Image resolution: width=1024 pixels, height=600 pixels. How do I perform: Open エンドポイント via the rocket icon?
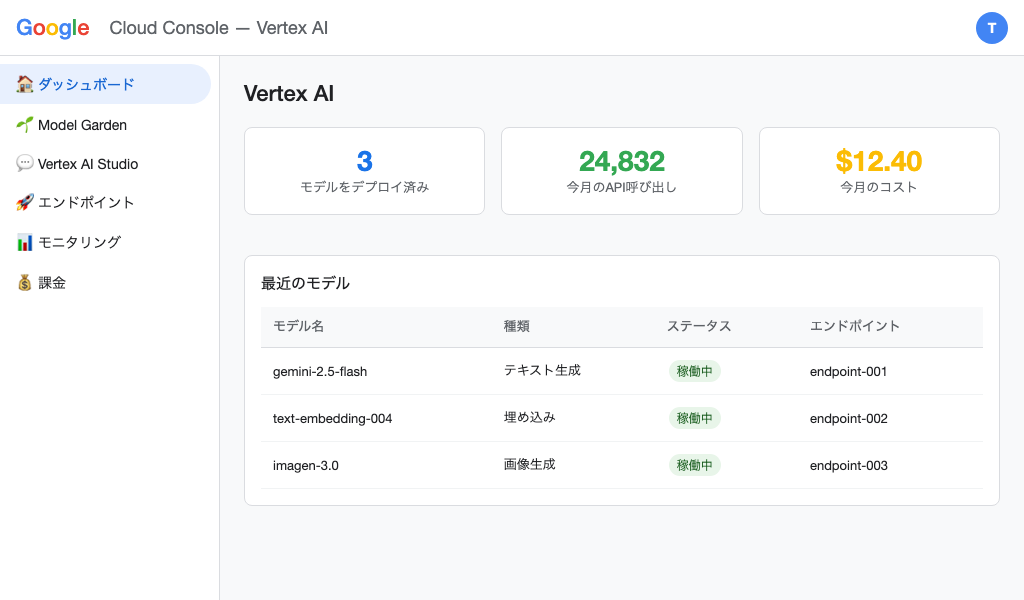click(25, 202)
